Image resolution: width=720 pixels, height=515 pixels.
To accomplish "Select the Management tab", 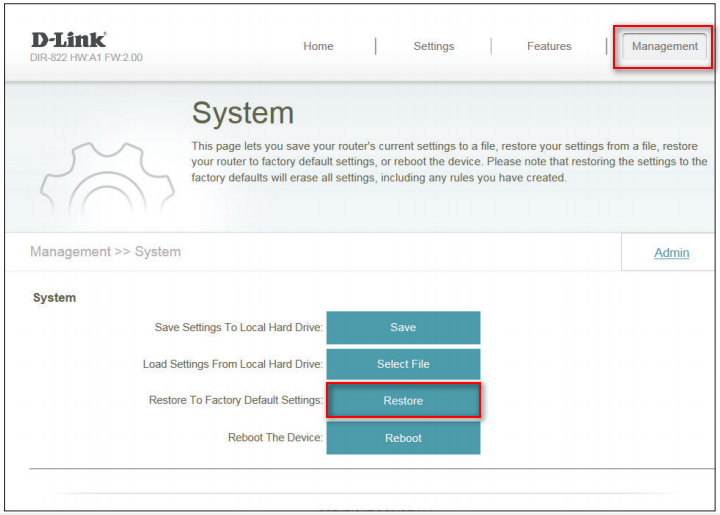I will (664, 46).
